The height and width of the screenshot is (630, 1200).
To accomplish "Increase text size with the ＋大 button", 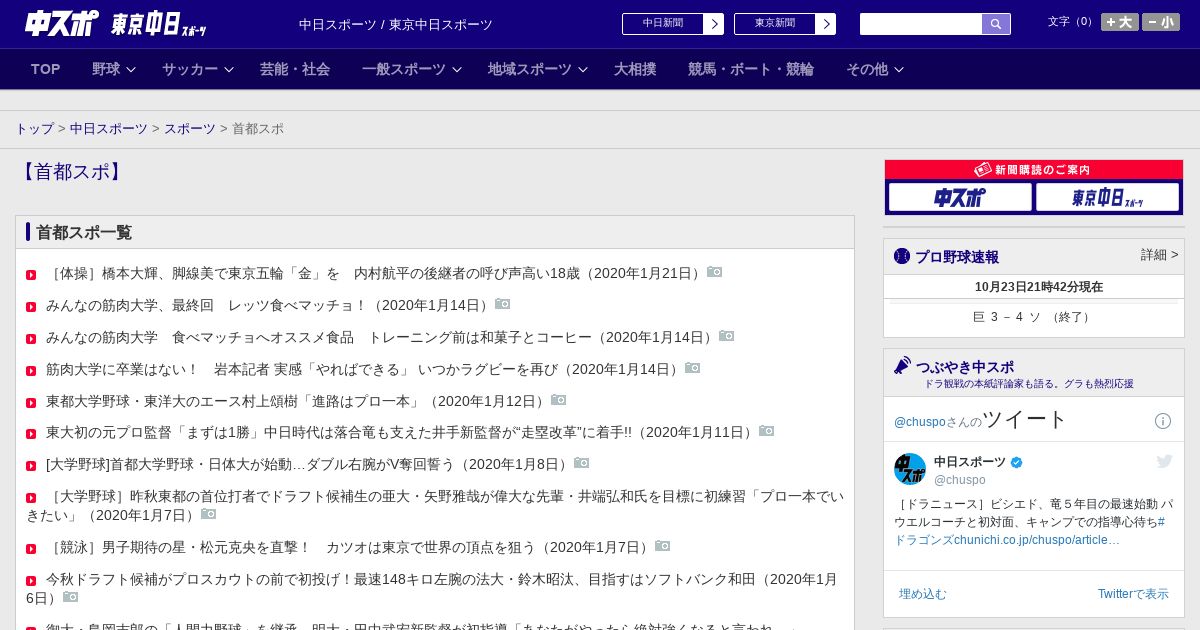I will coord(1120,22).
